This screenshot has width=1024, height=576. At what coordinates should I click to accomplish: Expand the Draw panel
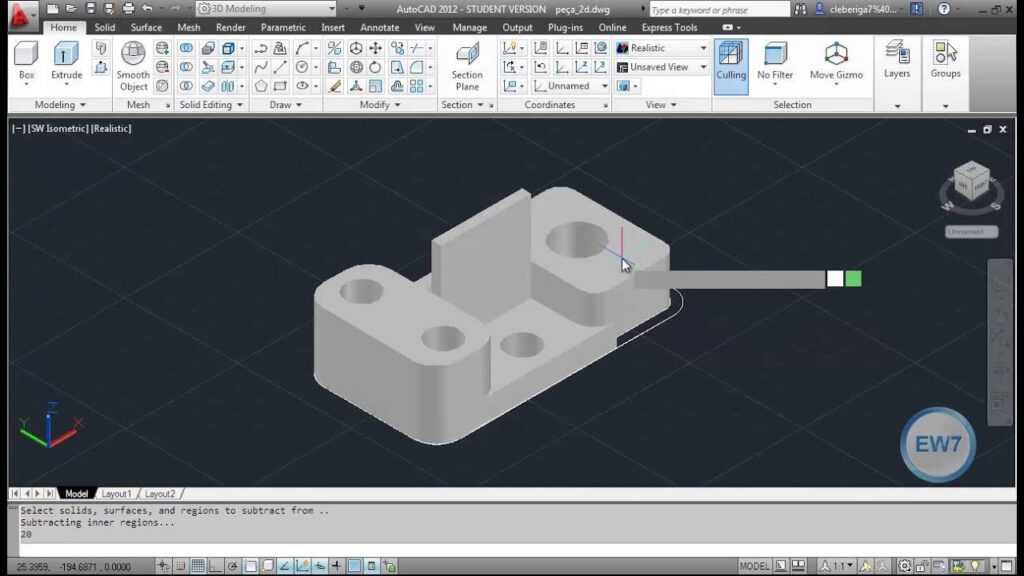286,104
